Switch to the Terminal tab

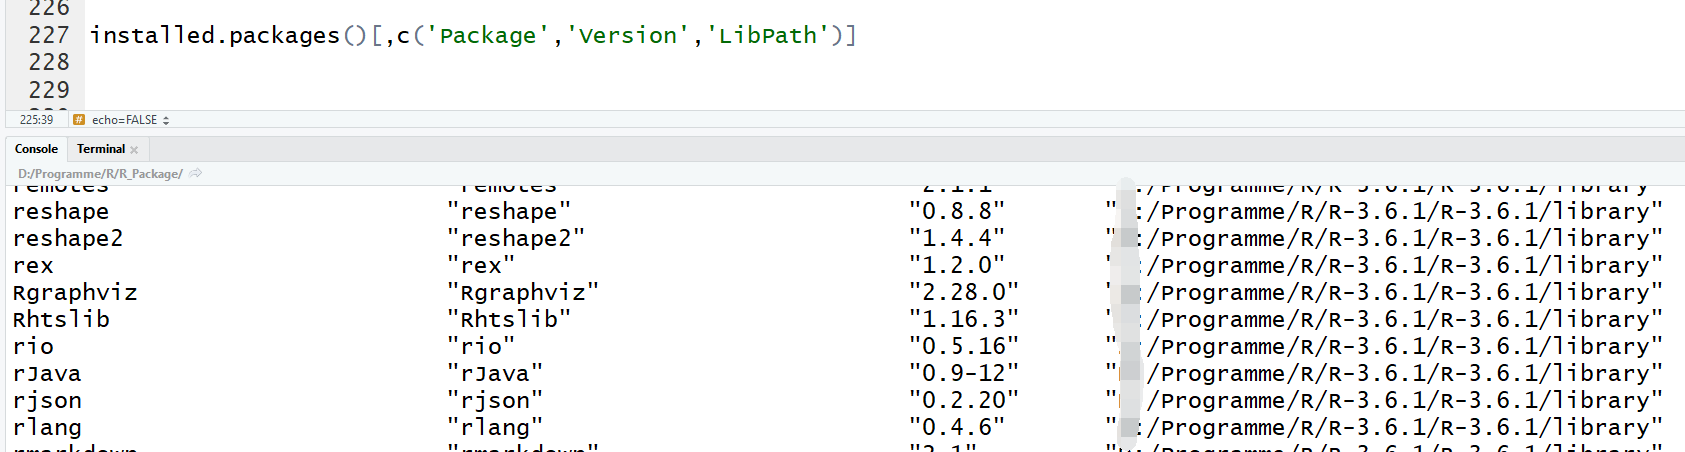100,149
